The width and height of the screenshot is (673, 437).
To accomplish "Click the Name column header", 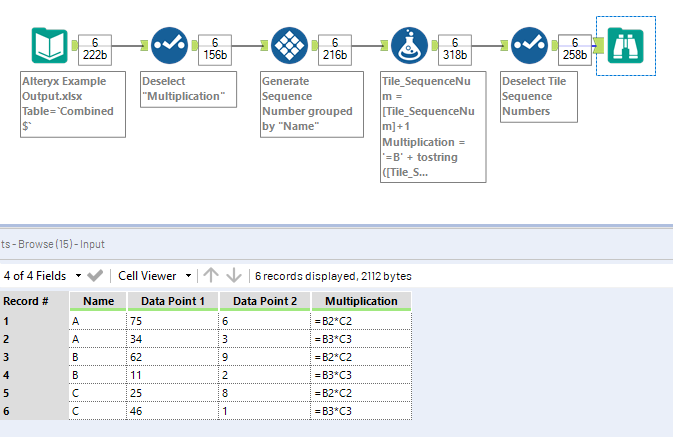I will coord(98,301).
